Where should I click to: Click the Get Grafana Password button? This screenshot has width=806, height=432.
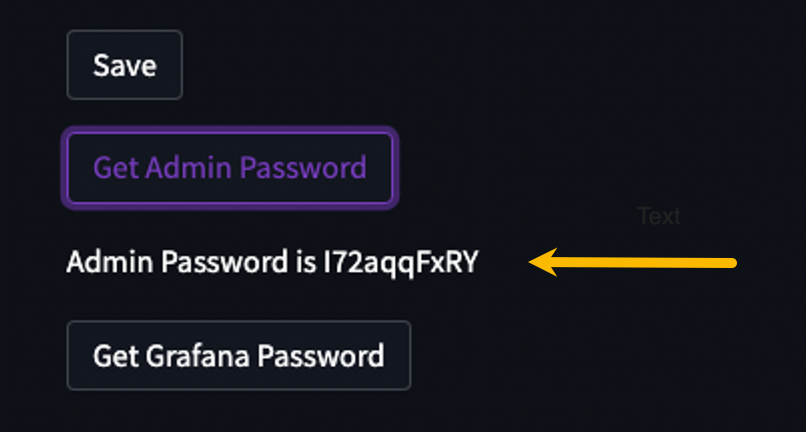pyautogui.click(x=238, y=356)
